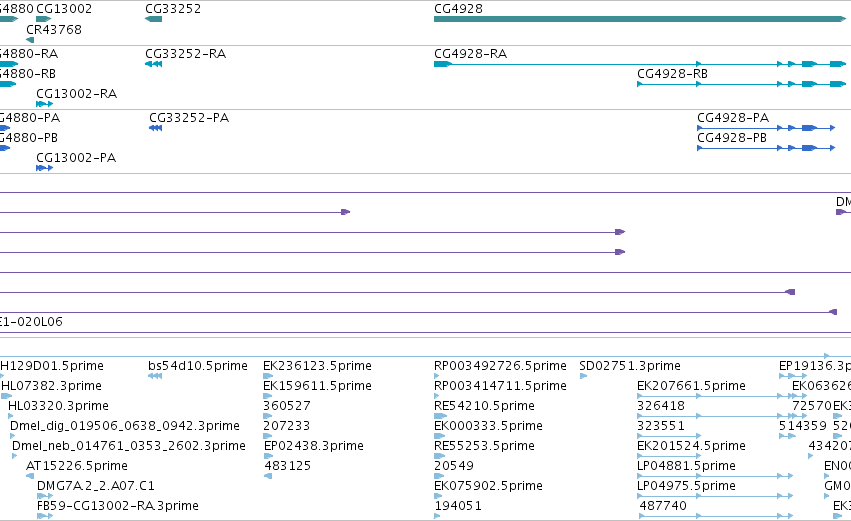Select EST feature 487740

click(663, 506)
